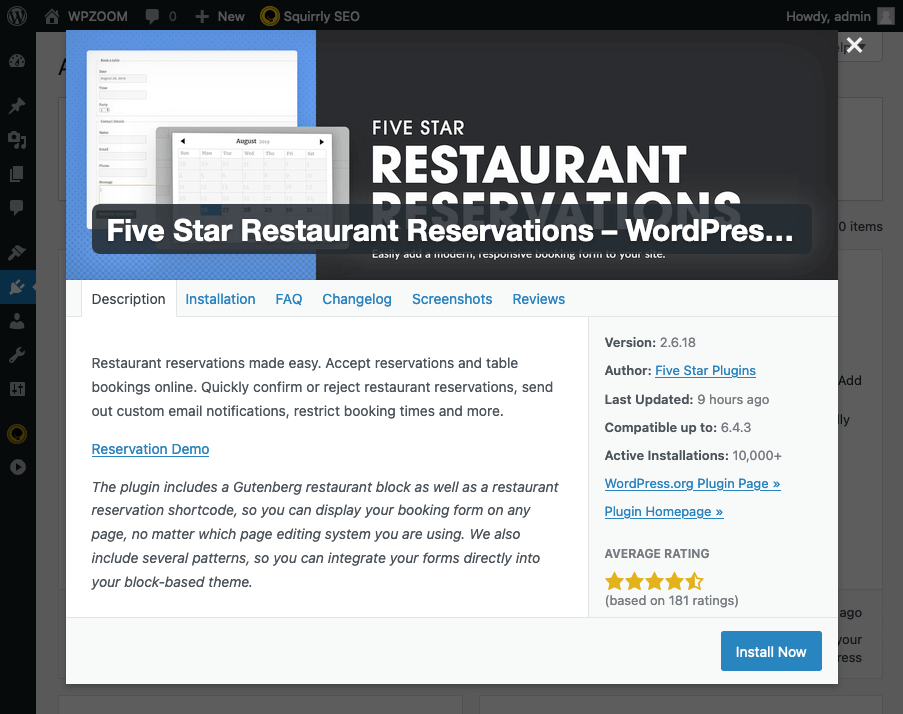Add new content via the New item
This screenshot has width=903, height=714.
220,16
